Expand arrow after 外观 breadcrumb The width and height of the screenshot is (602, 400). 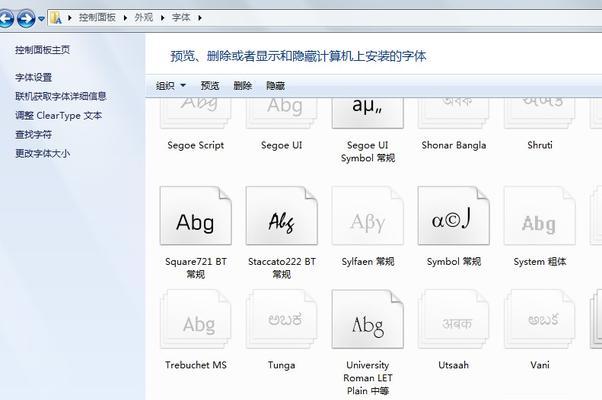click(x=162, y=18)
